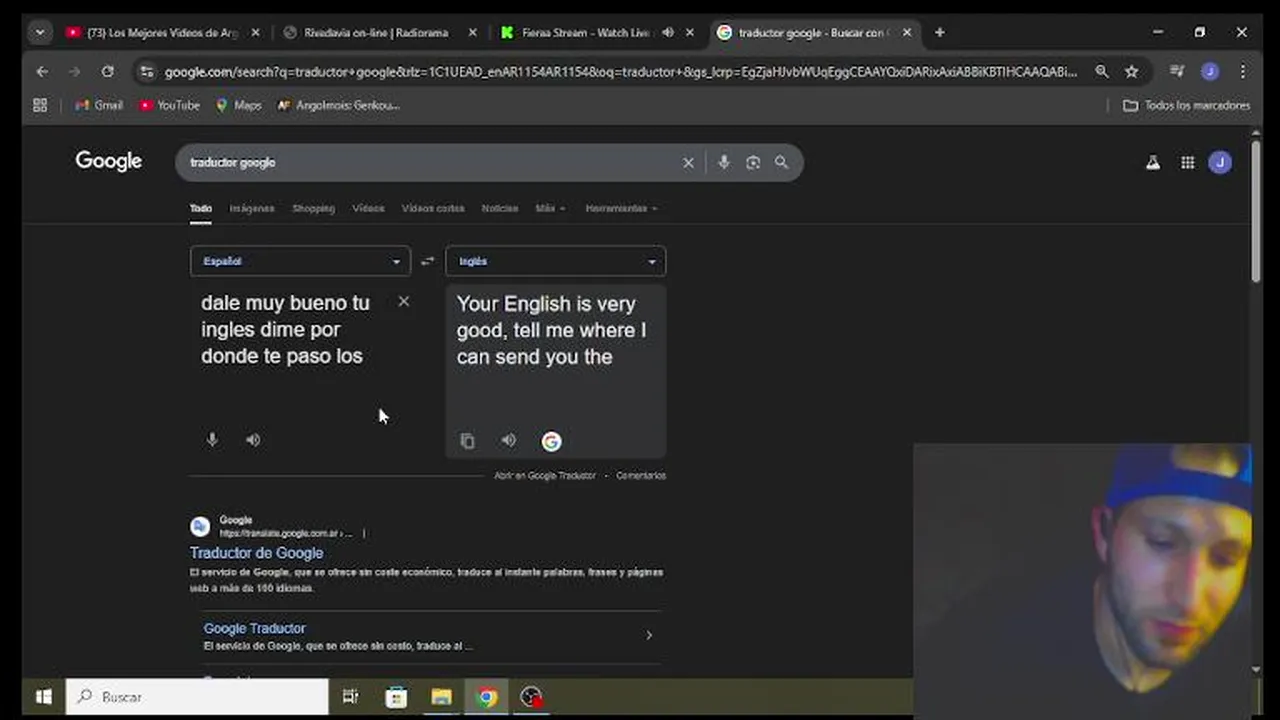Select the Videos cortos filter
Viewport: 1280px width, 720px height.
coord(433,208)
